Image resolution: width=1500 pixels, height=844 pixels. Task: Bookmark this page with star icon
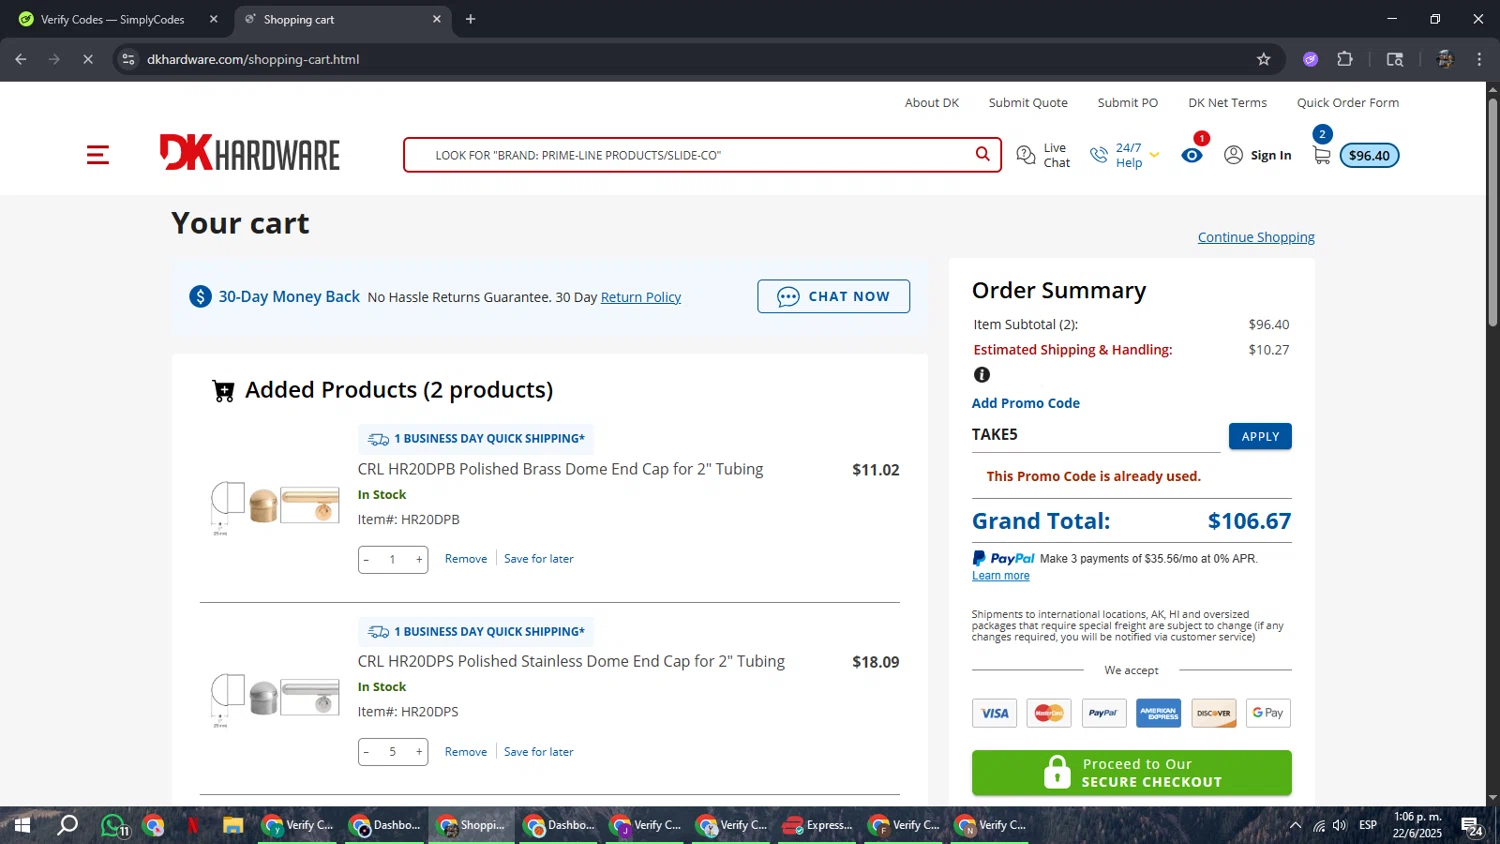(1263, 59)
